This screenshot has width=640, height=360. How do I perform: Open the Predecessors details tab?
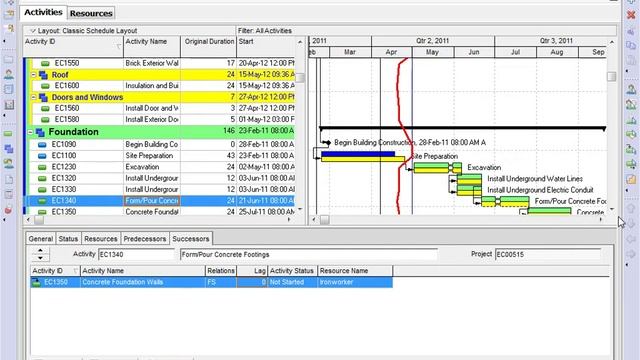pyautogui.click(x=145, y=239)
